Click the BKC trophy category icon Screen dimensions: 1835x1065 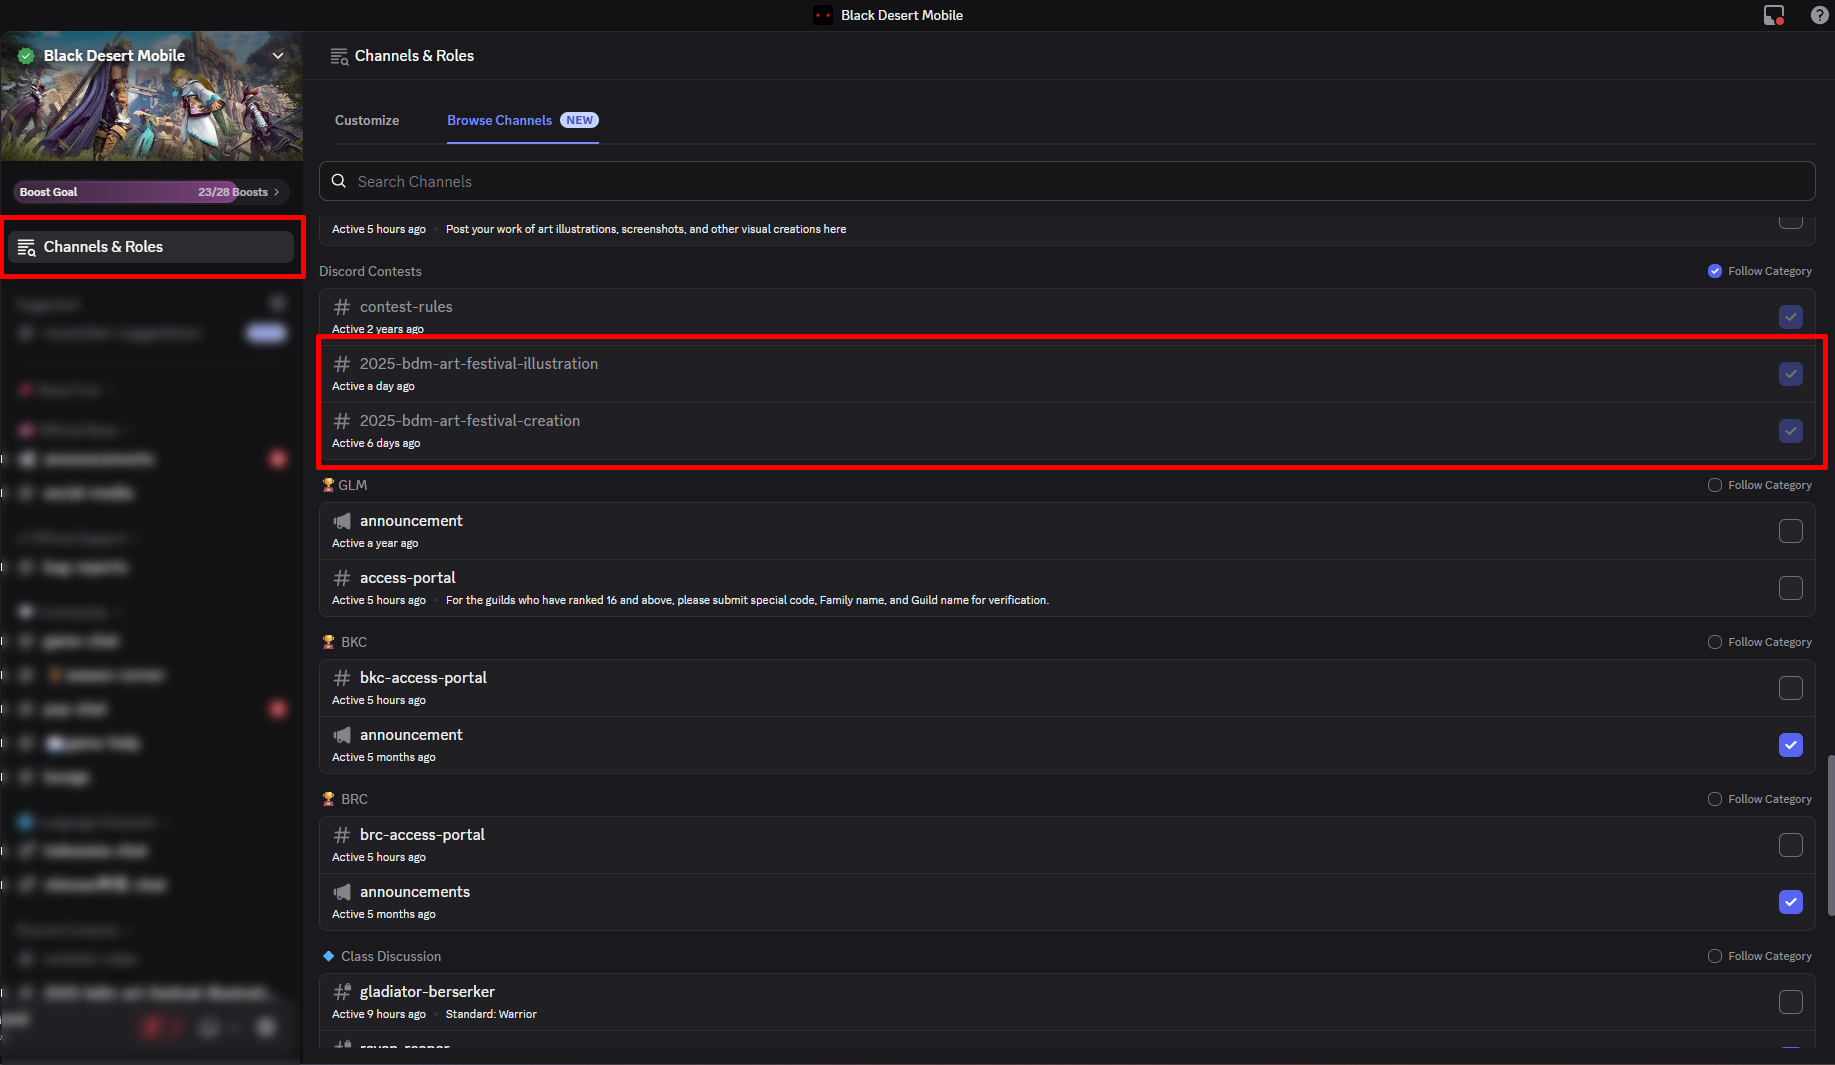(x=328, y=642)
